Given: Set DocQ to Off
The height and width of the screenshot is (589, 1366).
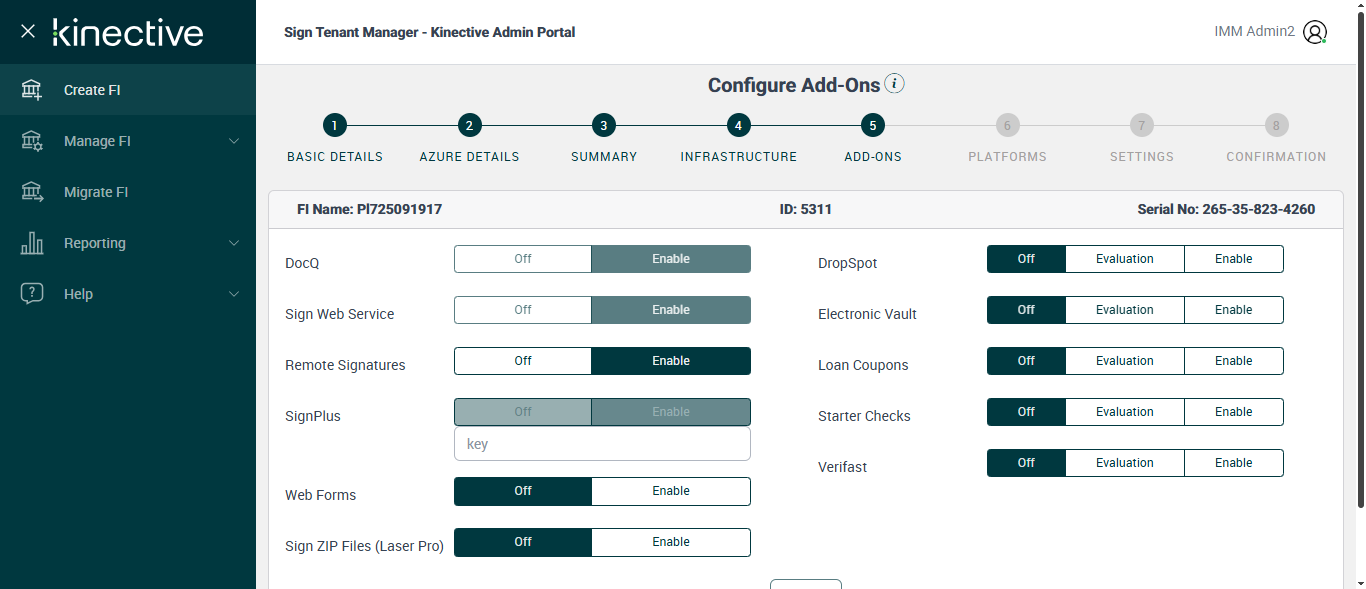Looking at the screenshot, I should (523, 259).
